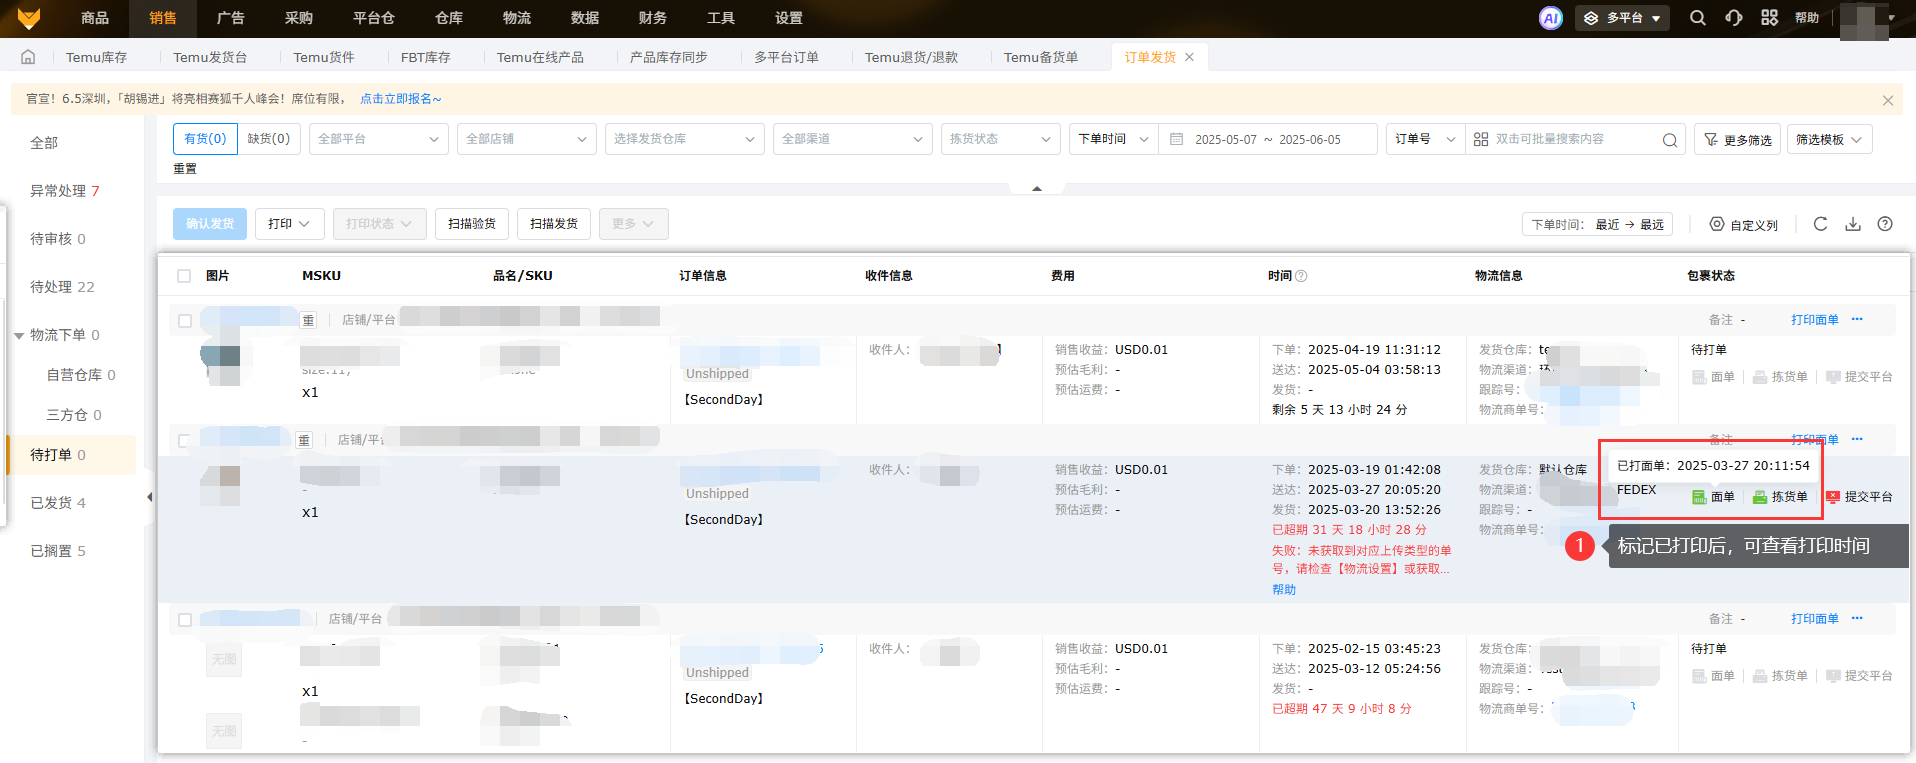The height and width of the screenshot is (763, 1916).
Task: Click the AI assistant icon
Action: pos(1550,18)
